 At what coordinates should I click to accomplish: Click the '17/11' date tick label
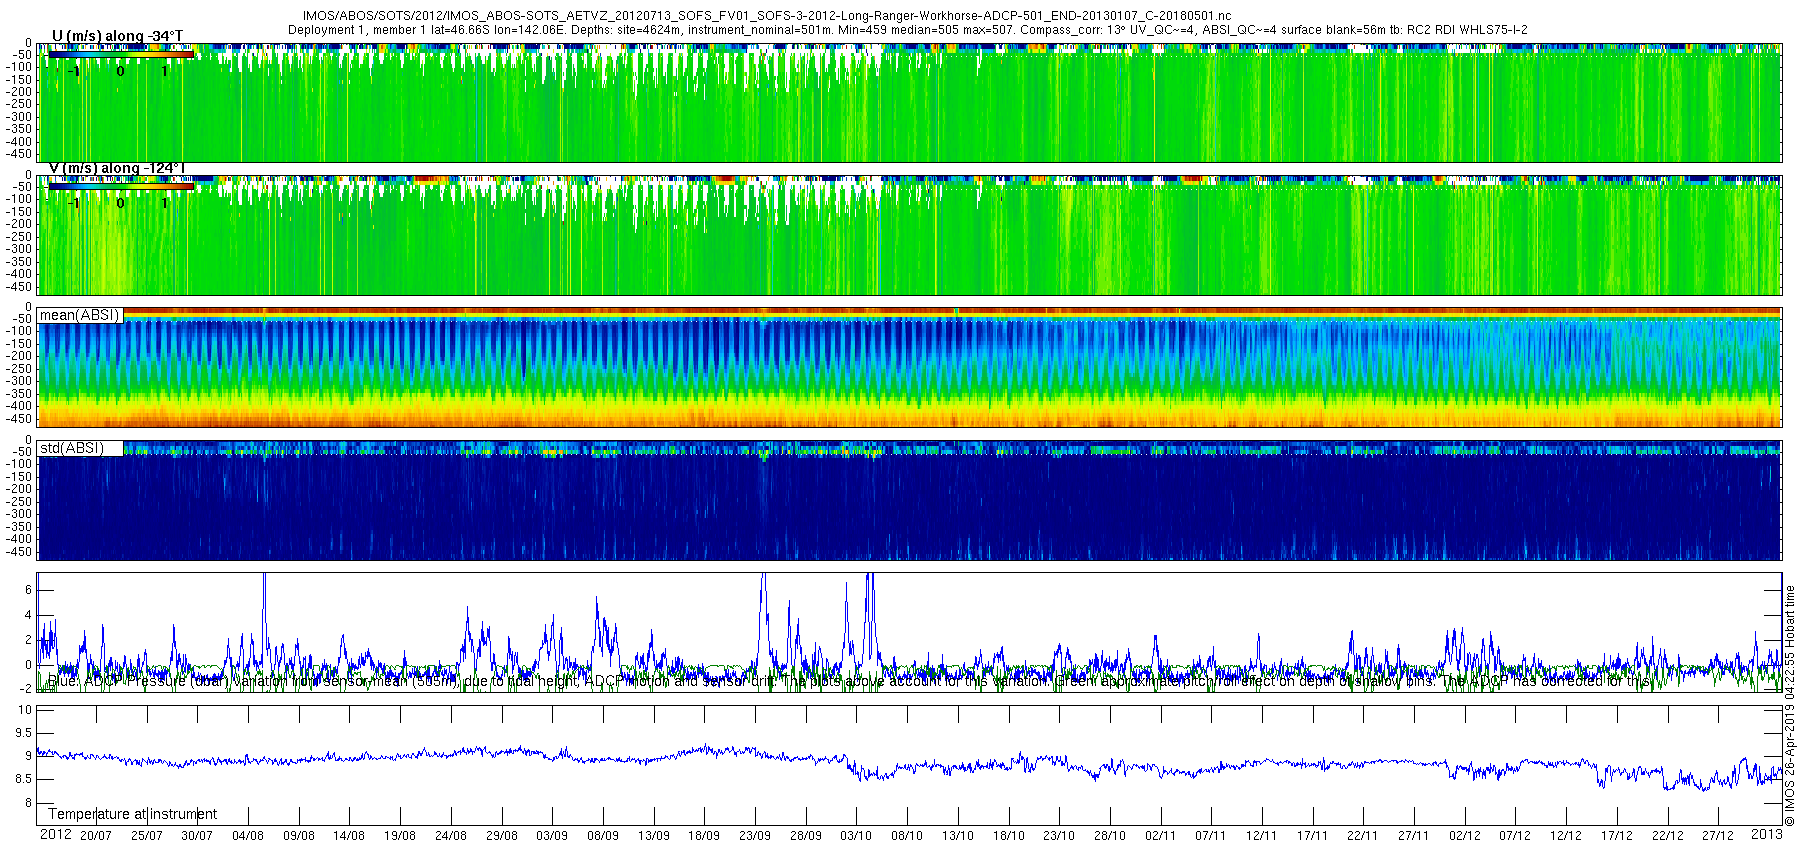(1313, 836)
